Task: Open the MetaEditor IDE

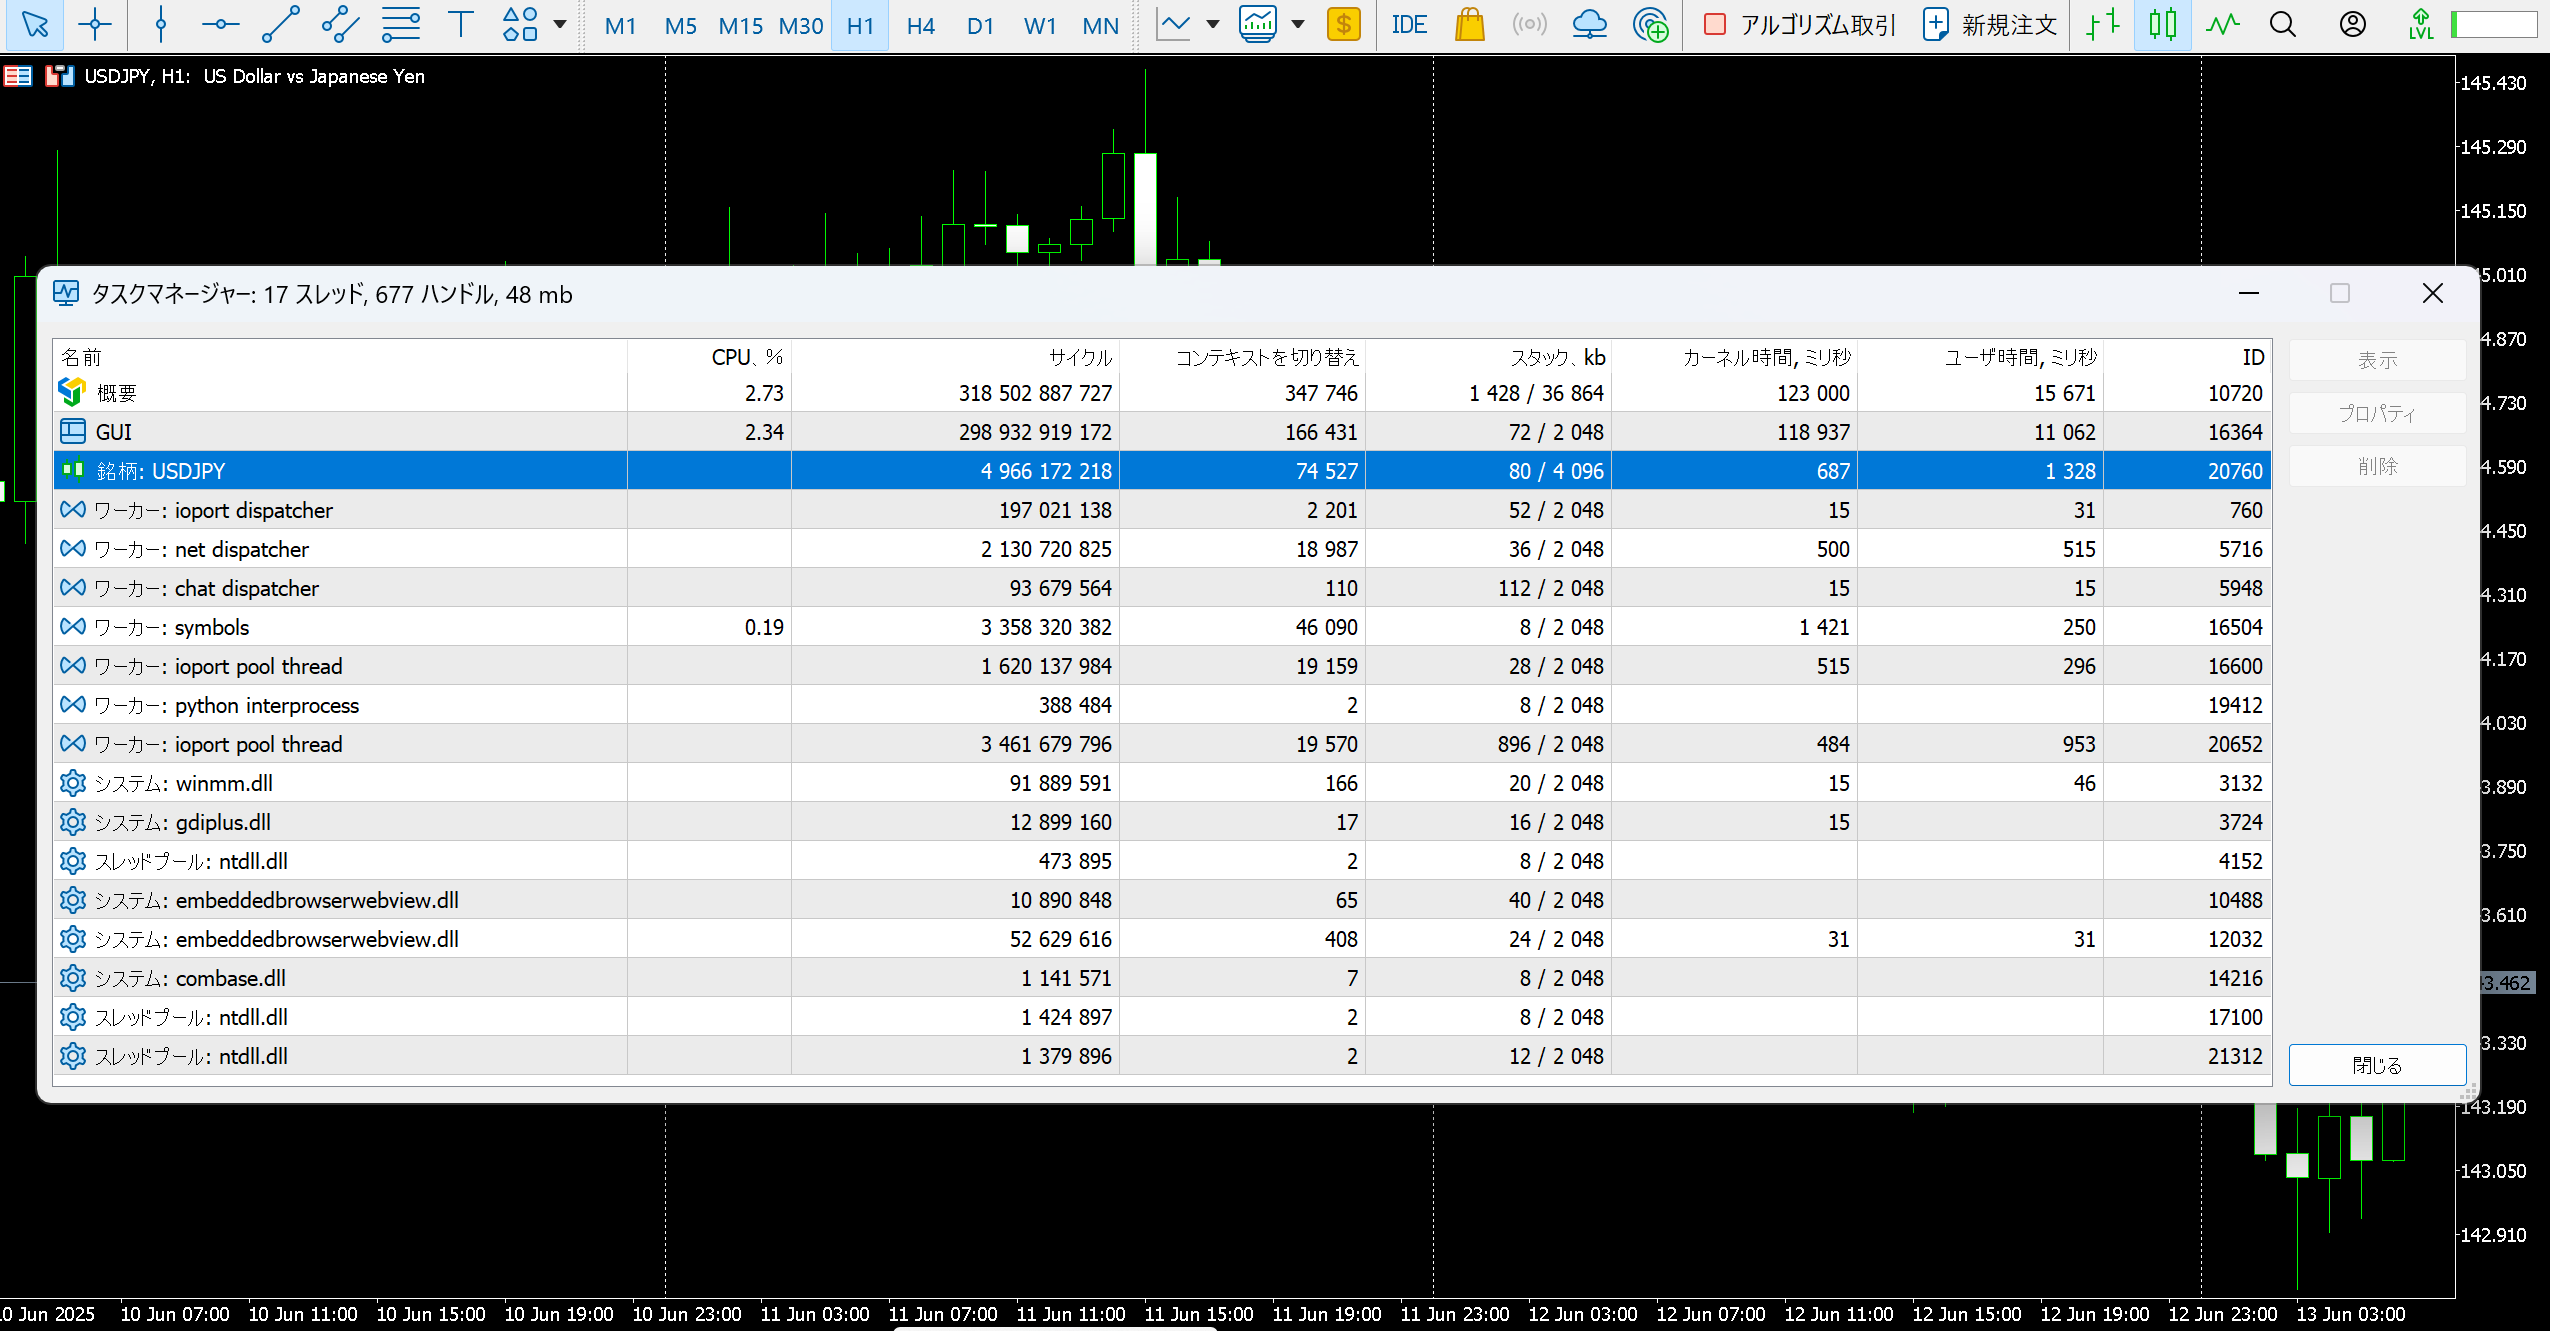Action: pos(1409,25)
